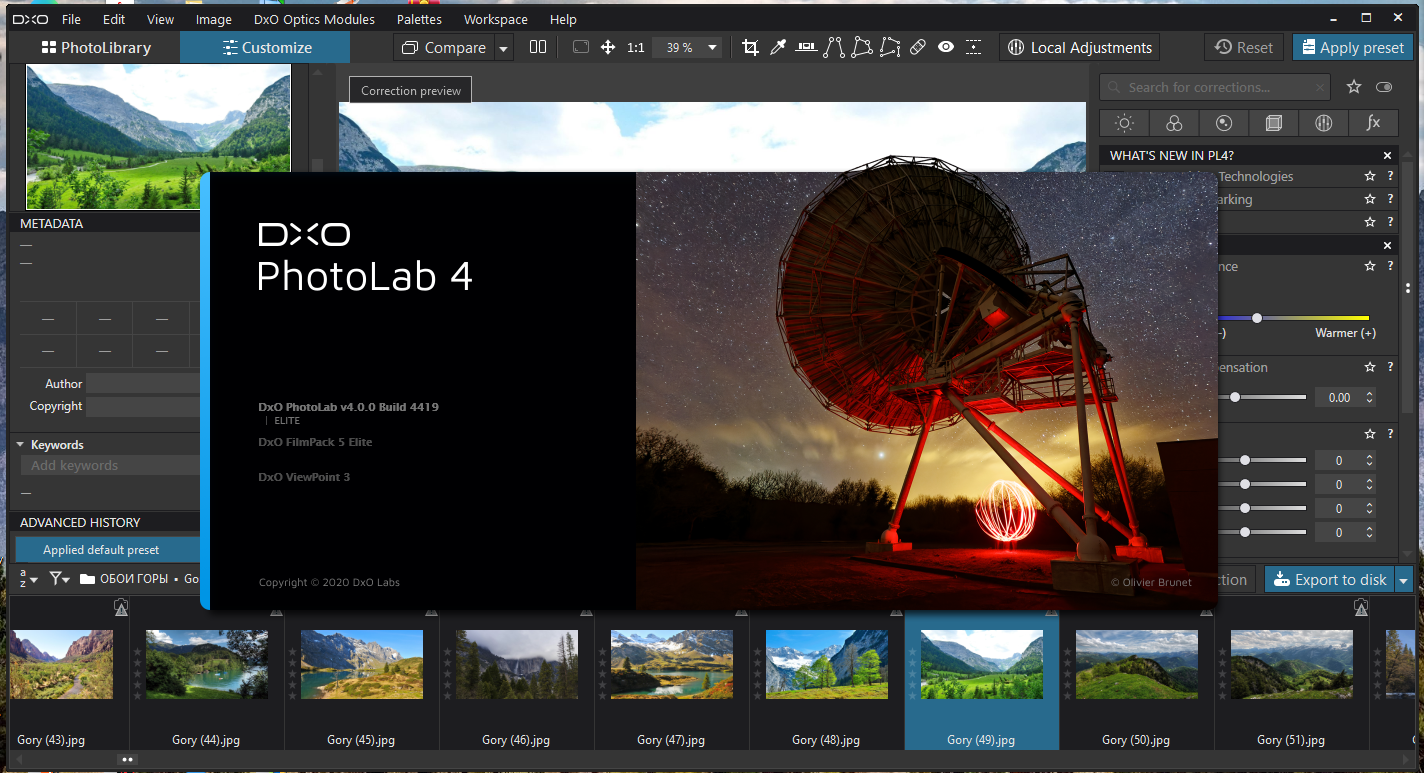Click the first Selective Tone slider handle
Viewport: 1424px width, 773px height.
pos(1245,461)
